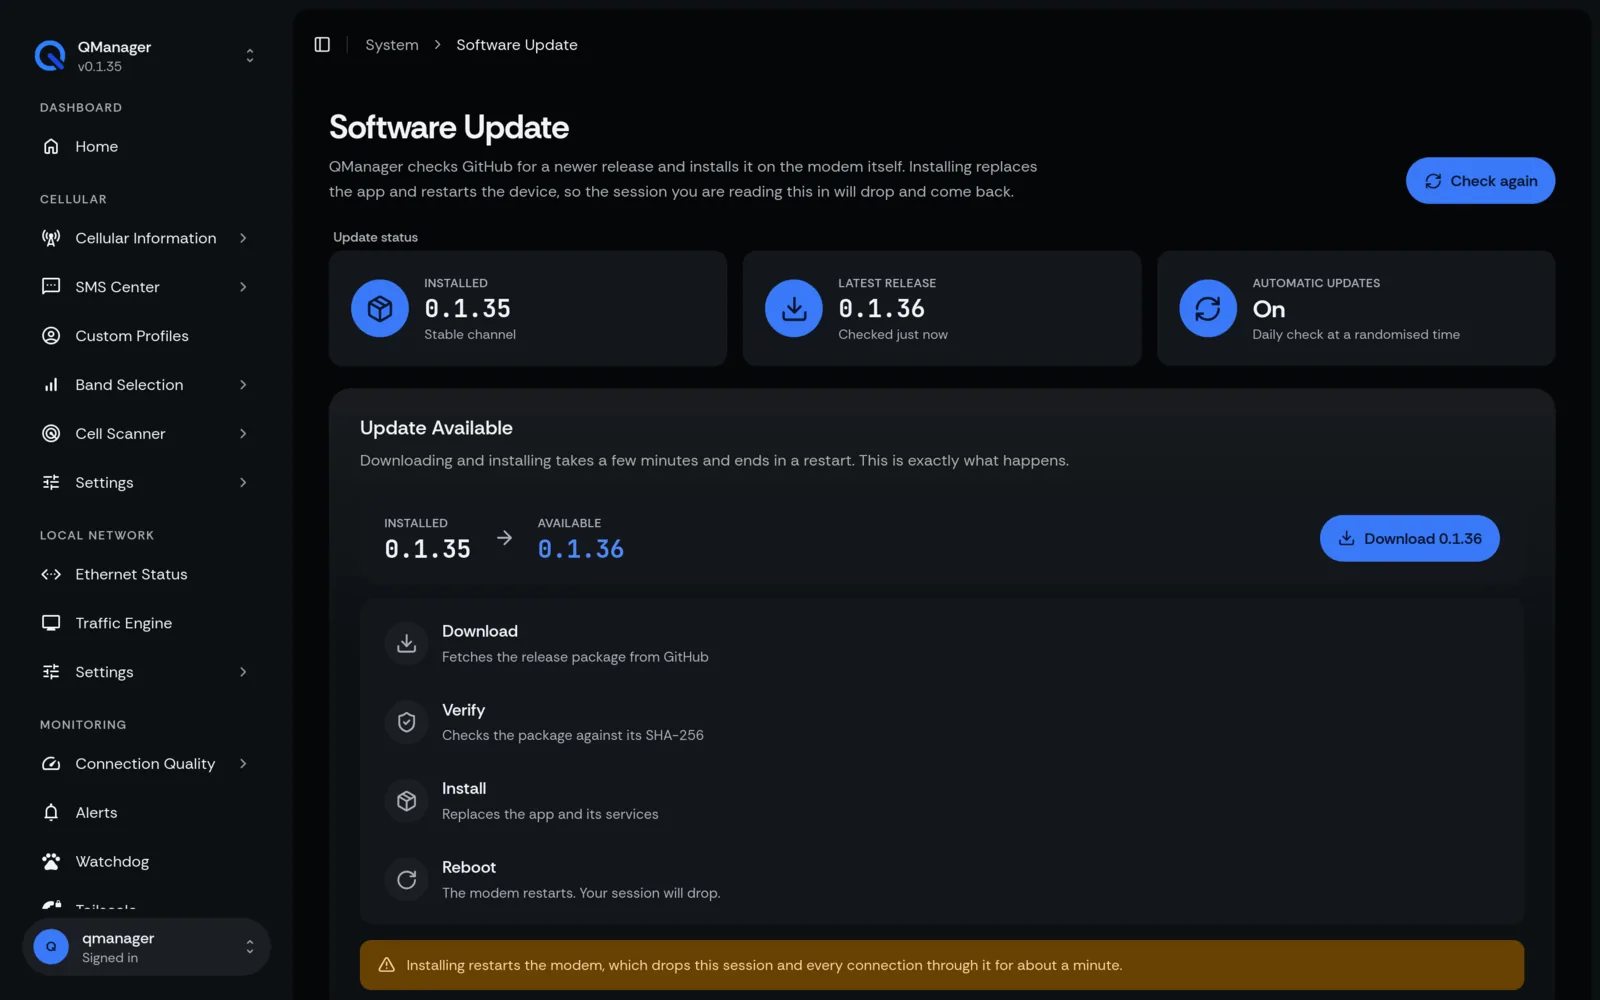Click the Cellular Information antenna icon
The image size is (1600, 1000).
point(51,238)
